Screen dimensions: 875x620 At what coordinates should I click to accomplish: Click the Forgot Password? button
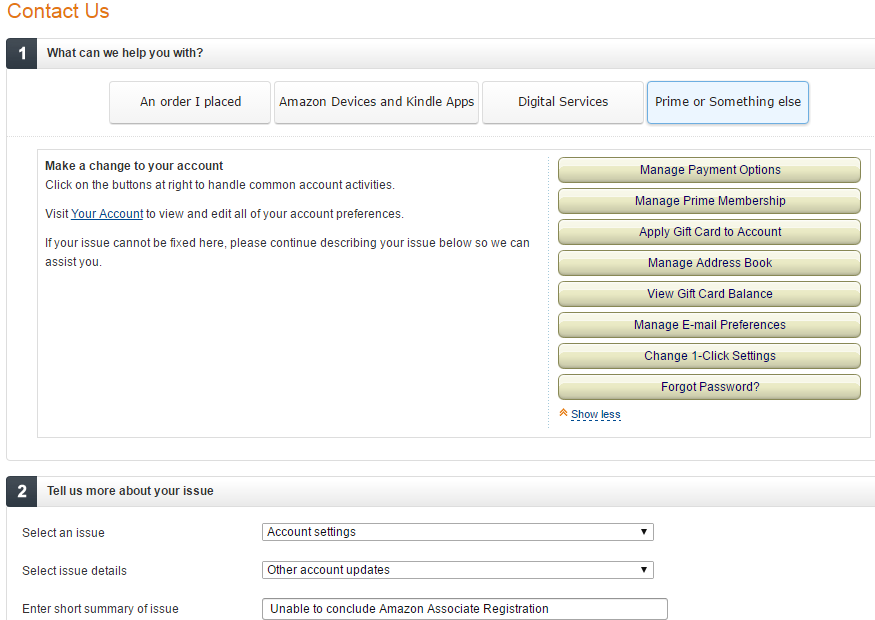[709, 387]
